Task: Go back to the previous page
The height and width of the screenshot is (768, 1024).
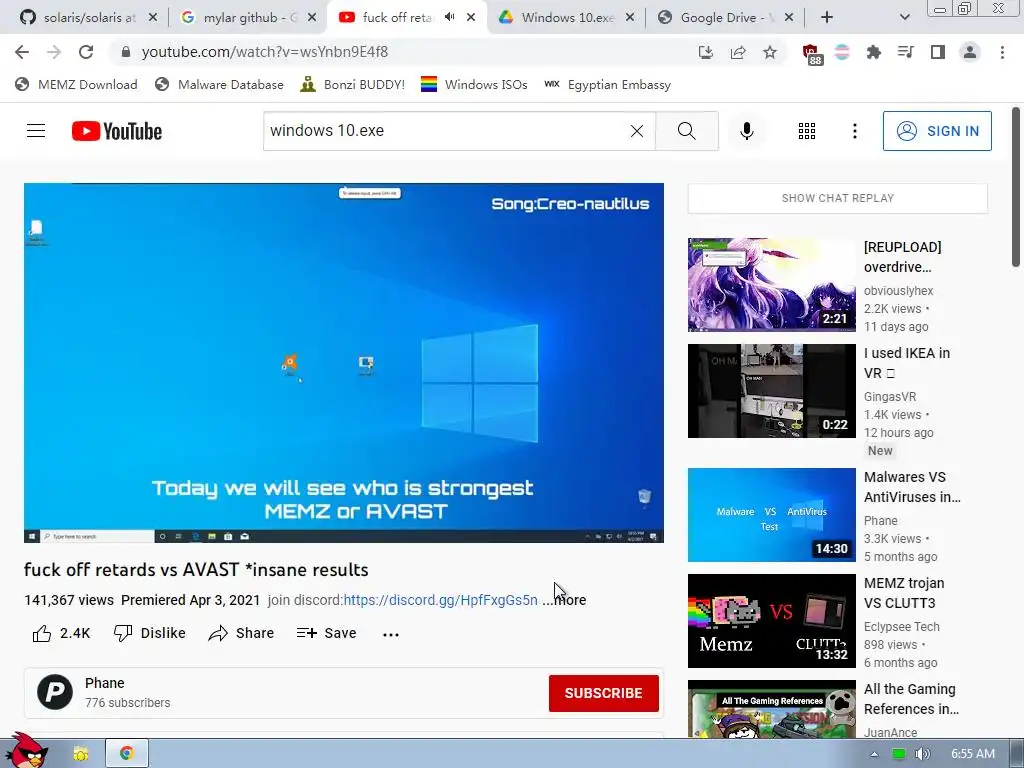Action: [22, 52]
